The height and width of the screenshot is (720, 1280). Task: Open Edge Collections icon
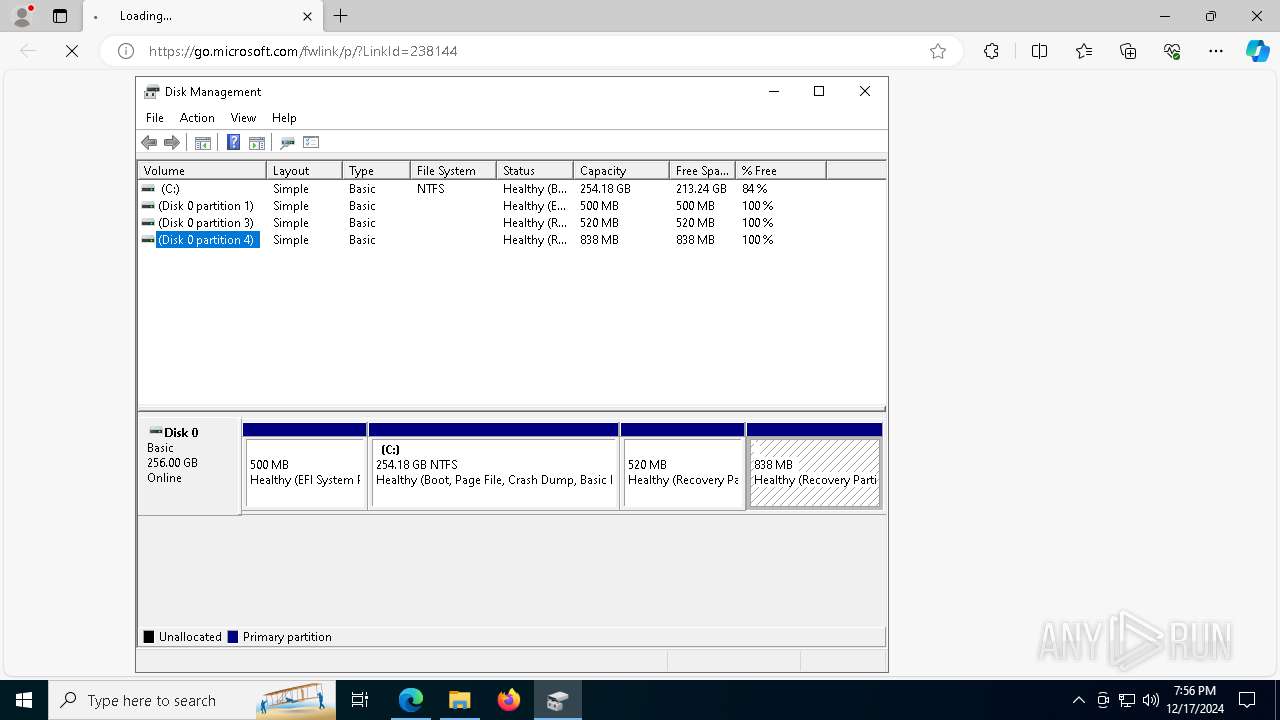tap(1128, 51)
